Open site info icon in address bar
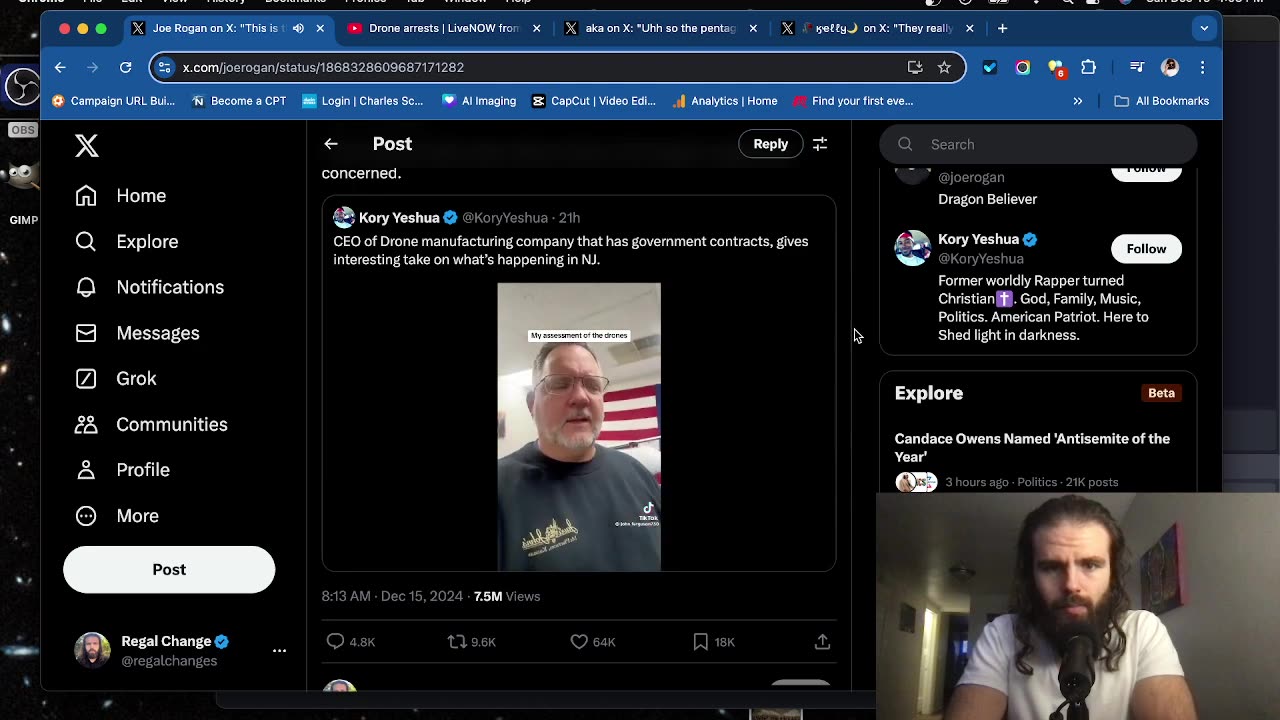This screenshot has width=1280, height=720. (x=166, y=67)
